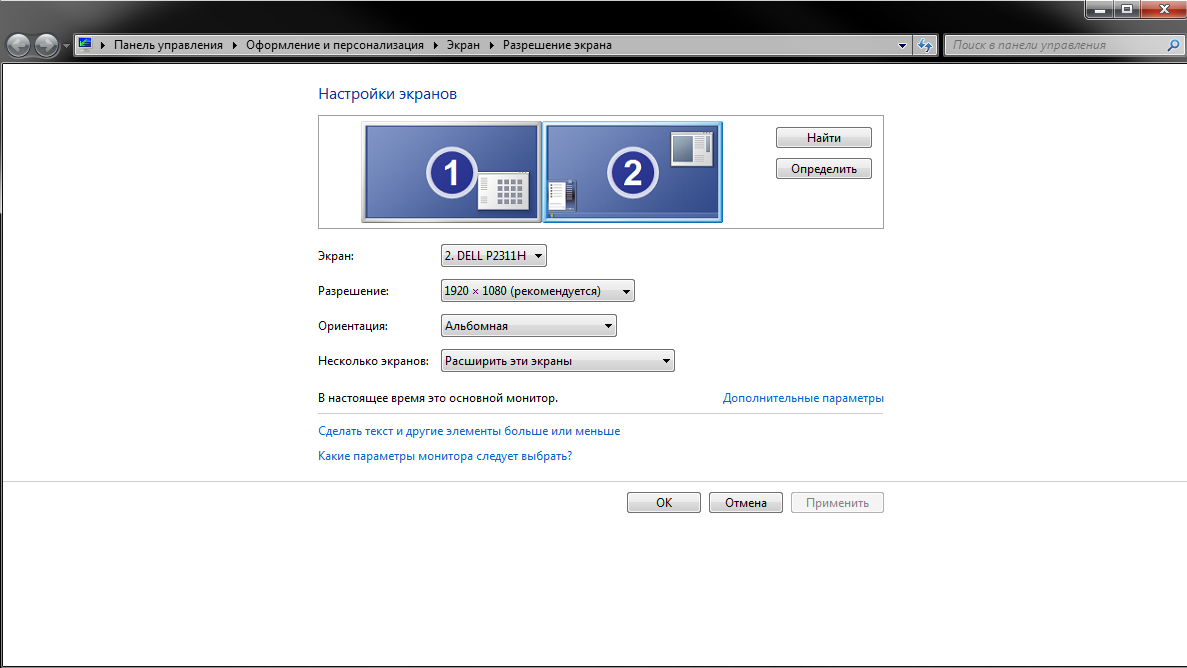Go to 'Панель управления' in the breadcrumb
The height and width of the screenshot is (668, 1187).
170,45
